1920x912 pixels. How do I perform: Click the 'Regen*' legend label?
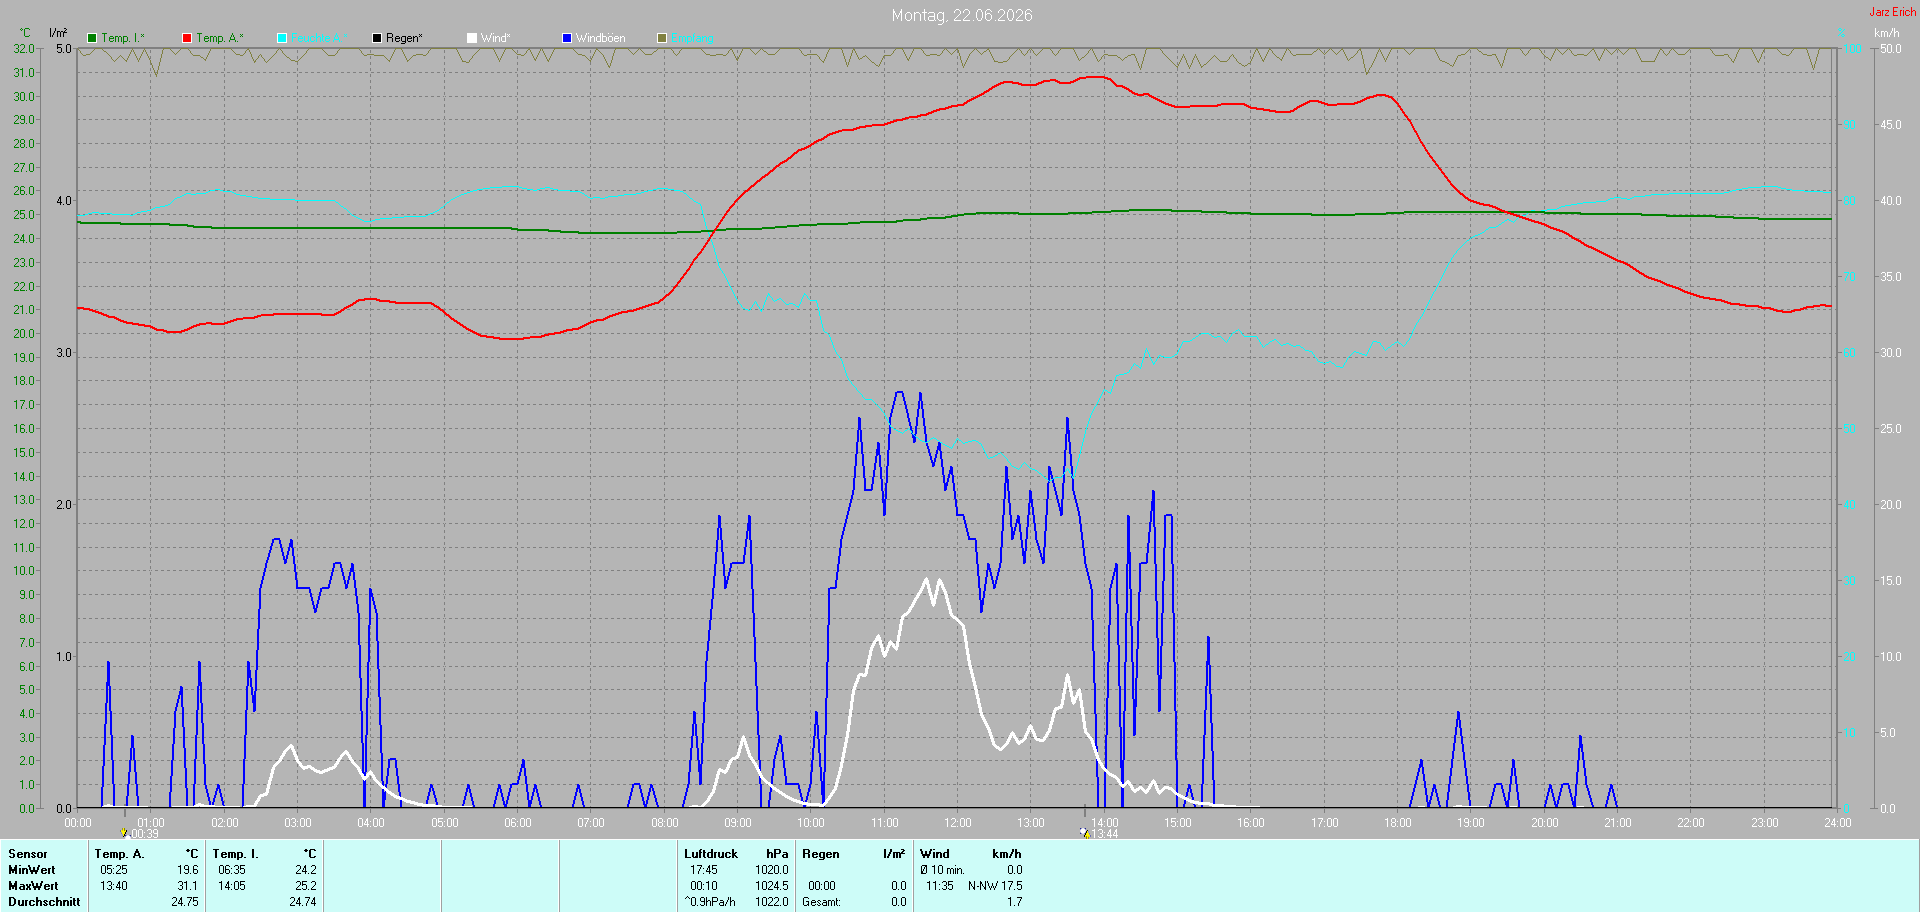[404, 38]
